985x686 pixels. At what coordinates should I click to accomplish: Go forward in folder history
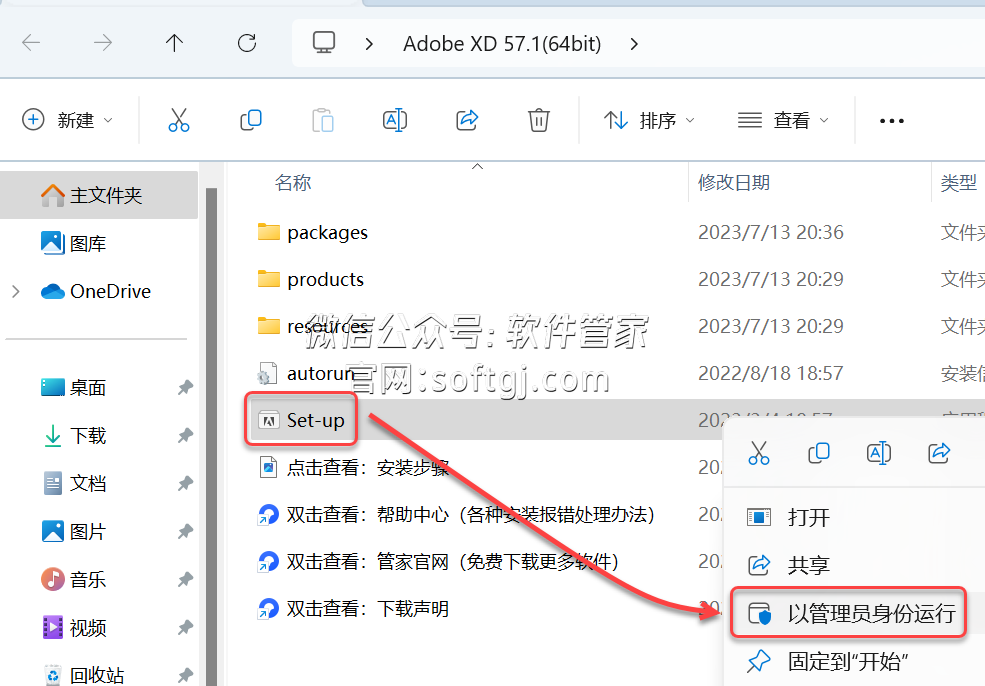(x=102, y=43)
